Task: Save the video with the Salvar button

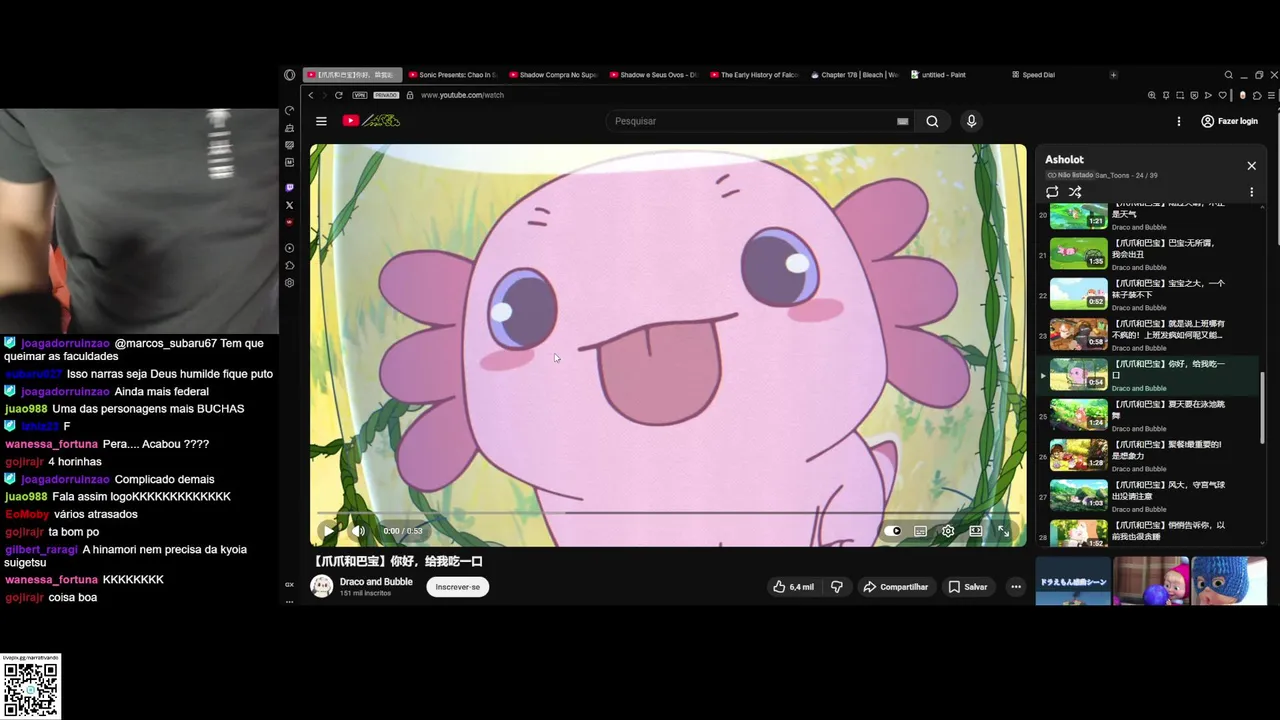Action: pos(968,587)
